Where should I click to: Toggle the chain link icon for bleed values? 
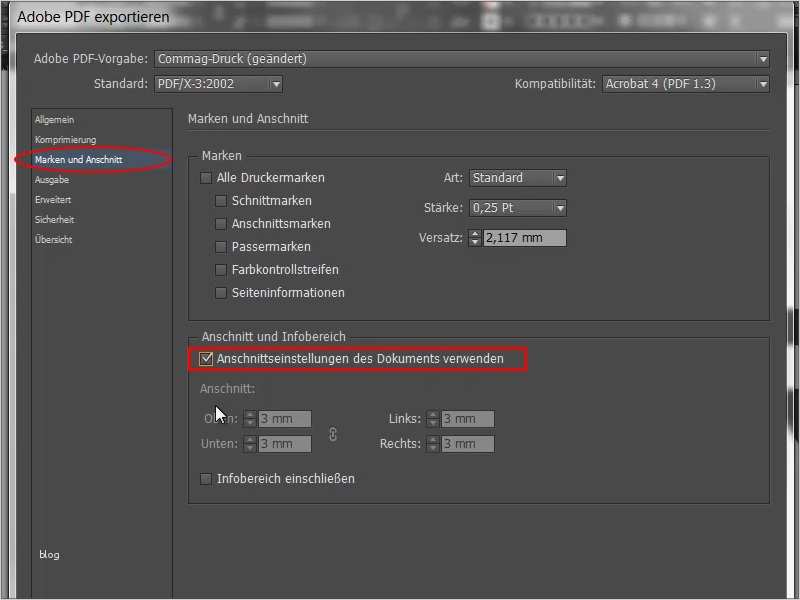pyautogui.click(x=333, y=434)
